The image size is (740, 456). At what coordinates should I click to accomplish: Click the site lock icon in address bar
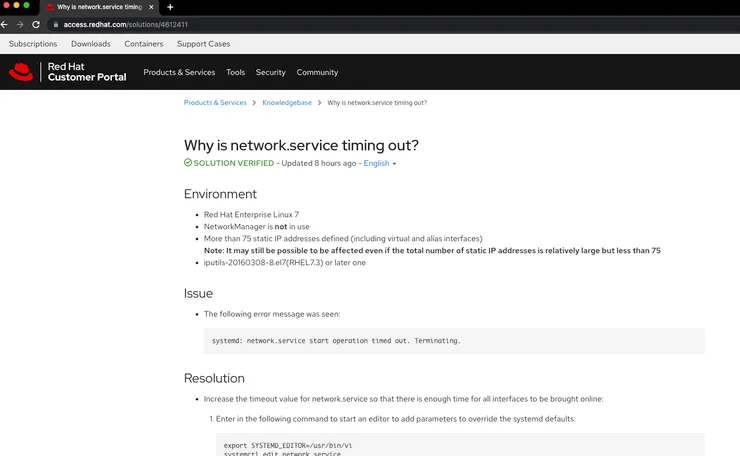(57, 24)
